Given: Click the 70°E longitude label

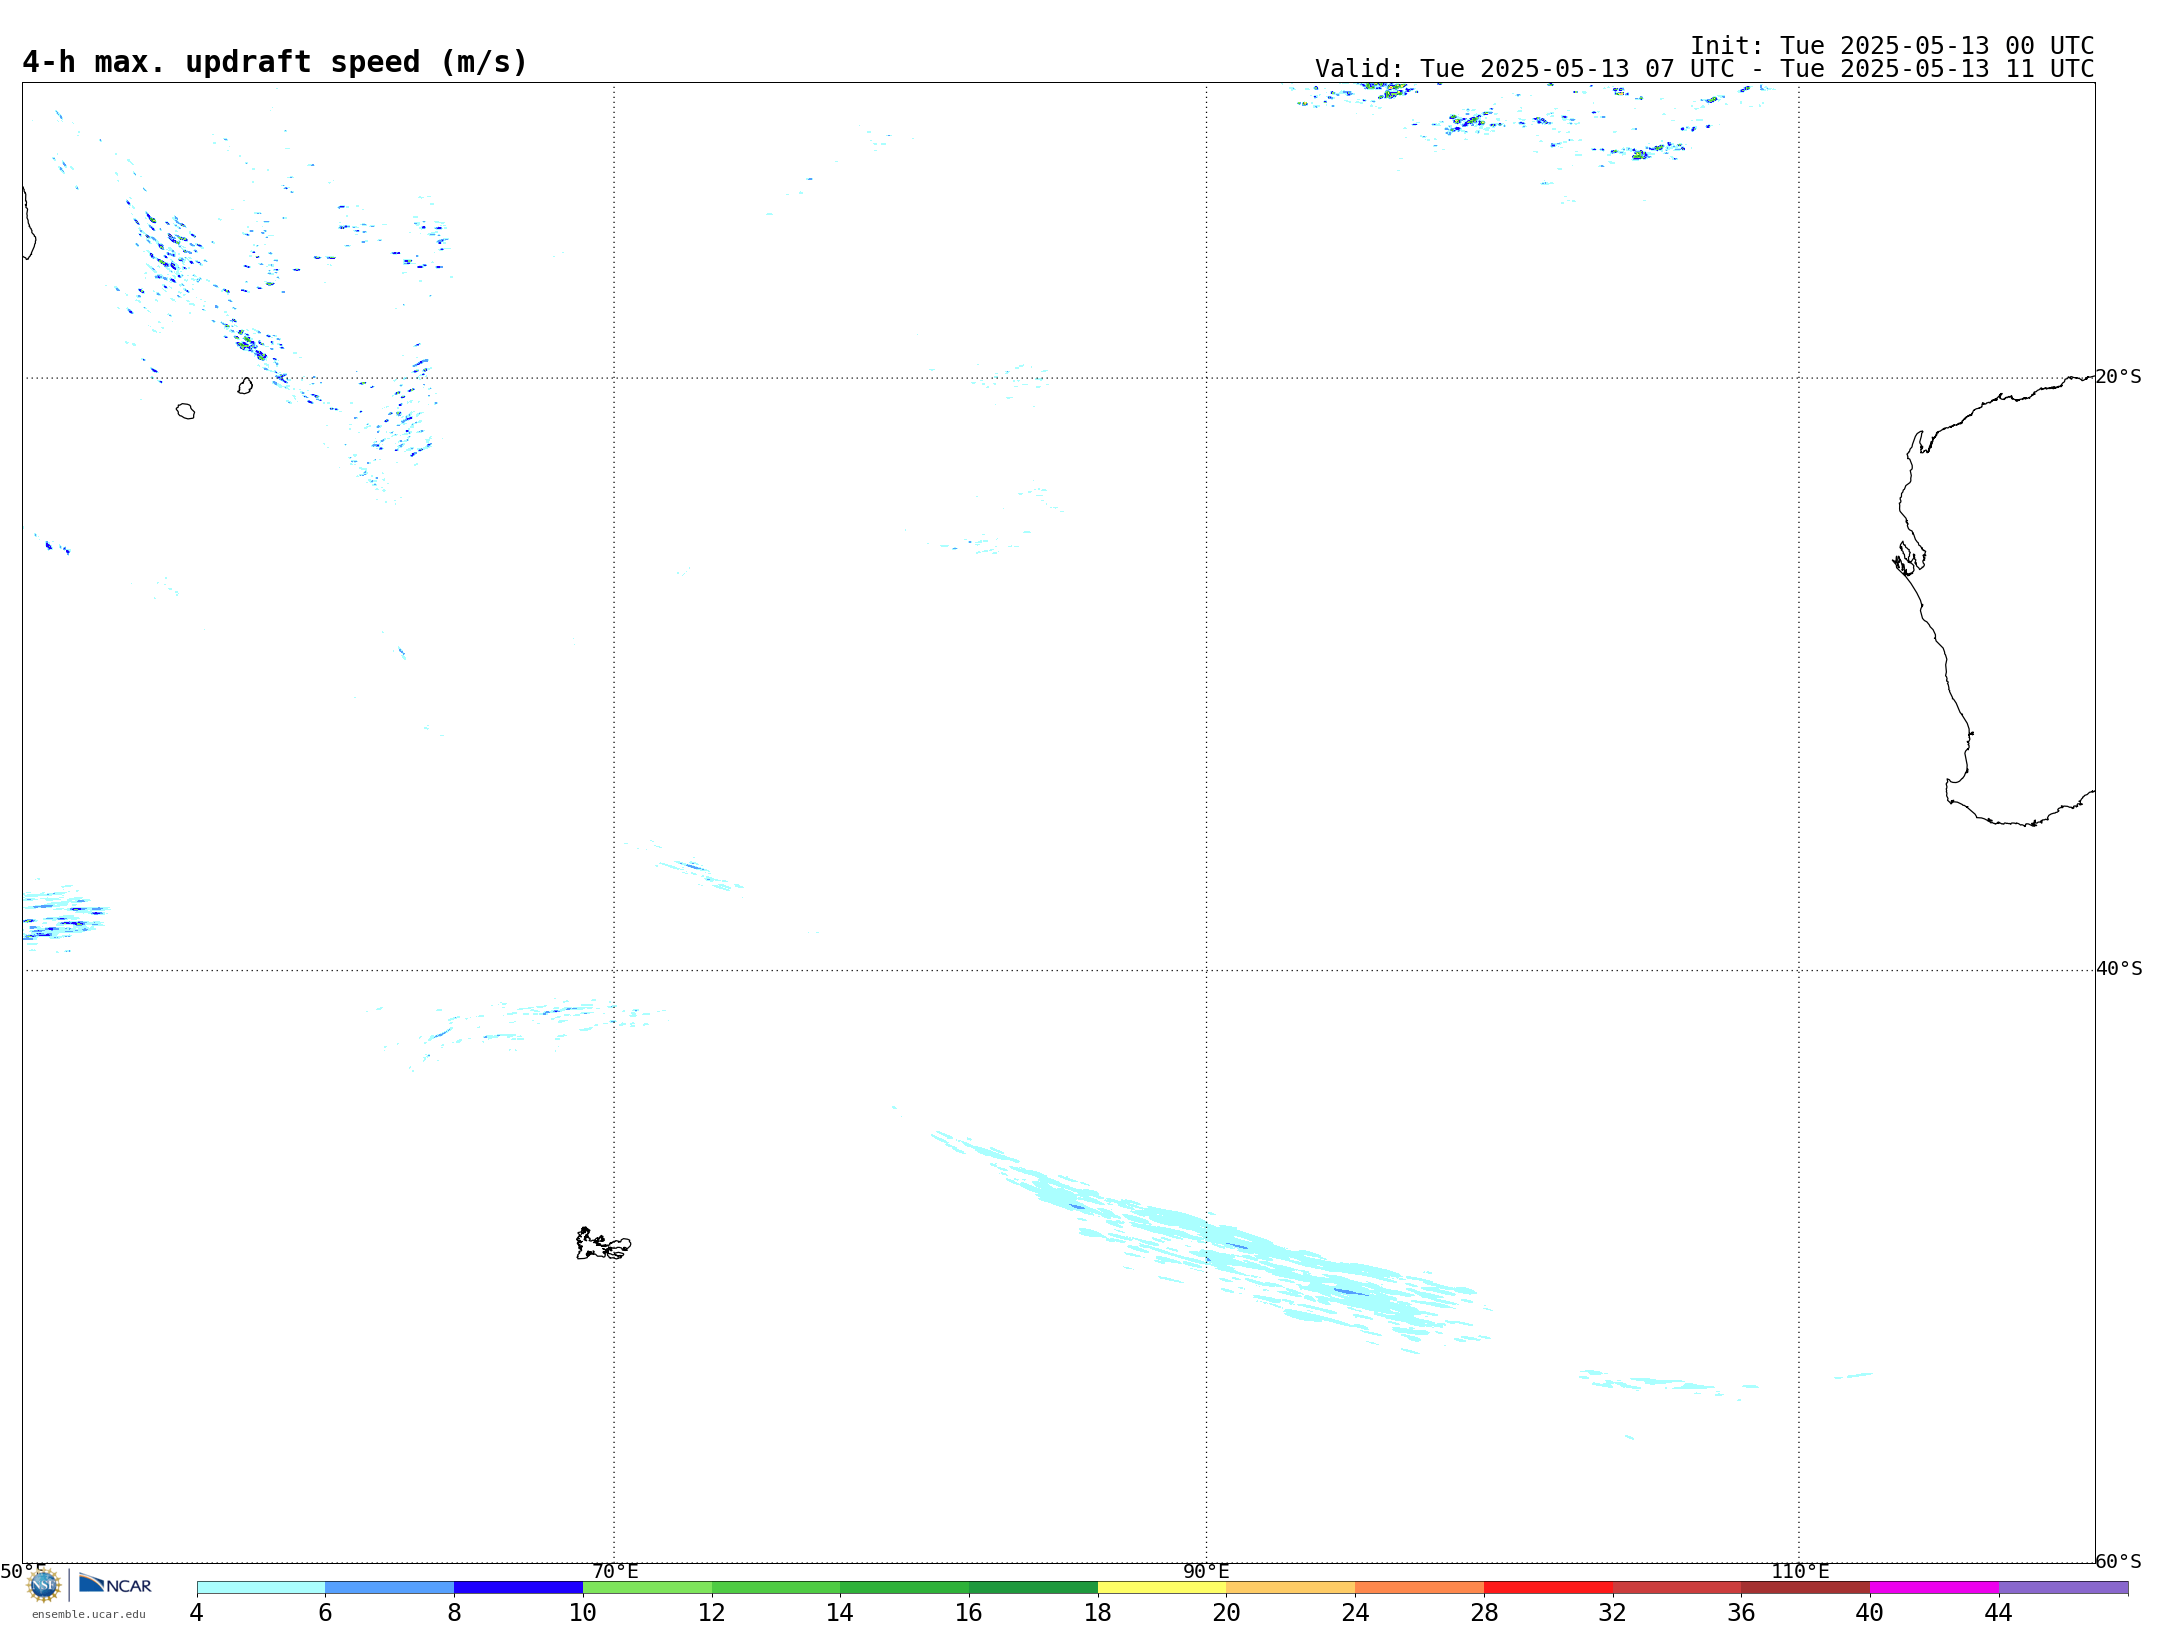Looking at the screenshot, I should click(615, 1571).
